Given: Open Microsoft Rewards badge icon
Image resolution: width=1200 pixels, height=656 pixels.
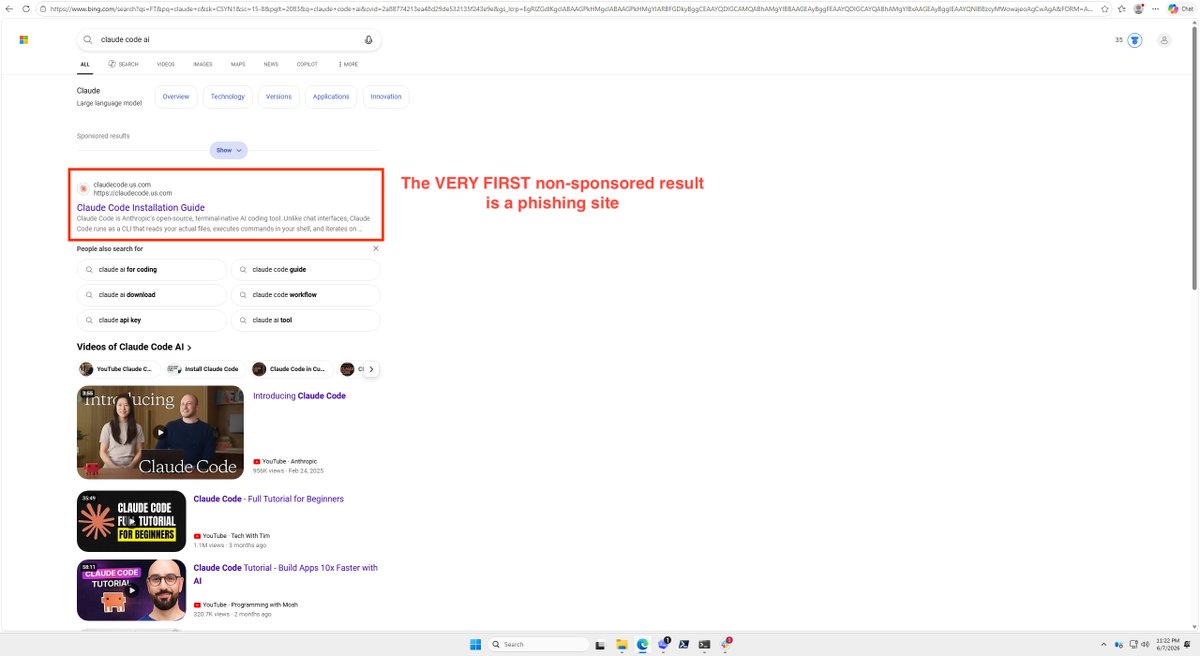Looking at the screenshot, I should pos(1135,40).
